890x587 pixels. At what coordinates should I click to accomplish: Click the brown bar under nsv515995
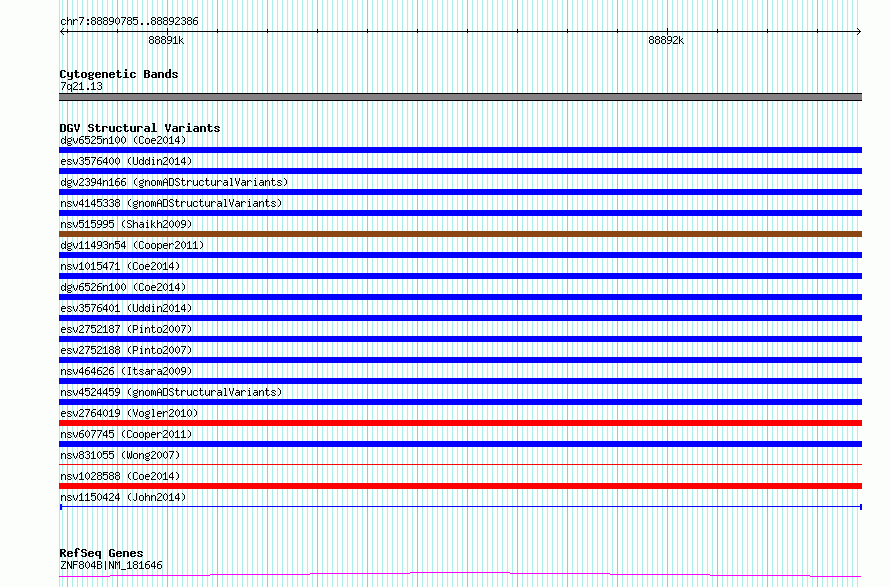[460, 234]
